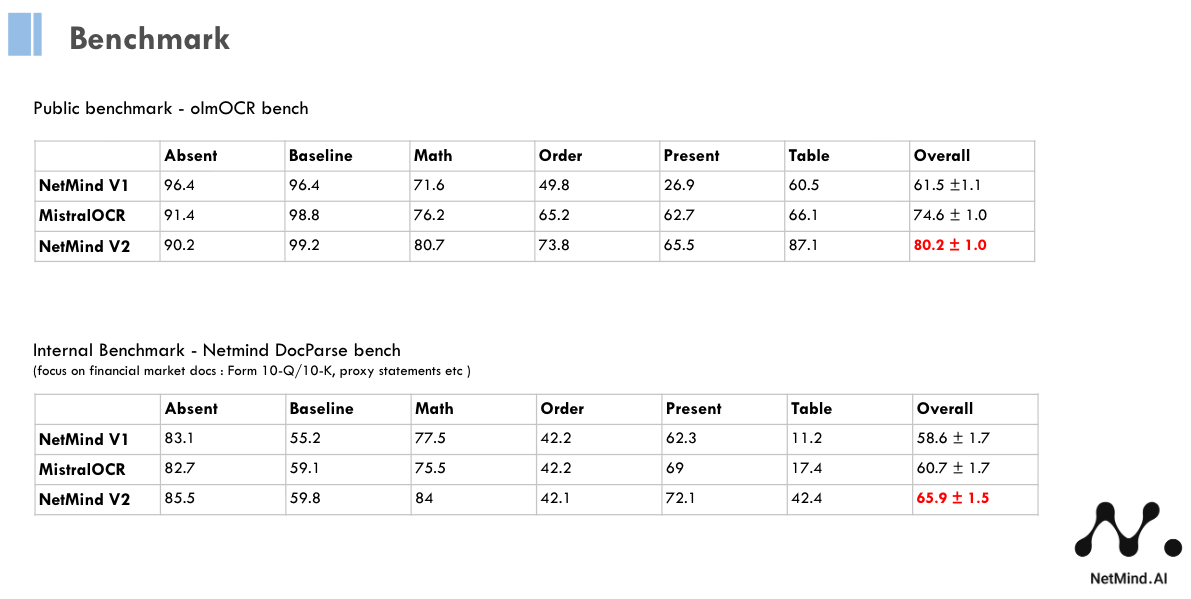Click the blue bar beside Benchmark title
The width and height of the screenshot is (1191, 599).
pos(24,35)
